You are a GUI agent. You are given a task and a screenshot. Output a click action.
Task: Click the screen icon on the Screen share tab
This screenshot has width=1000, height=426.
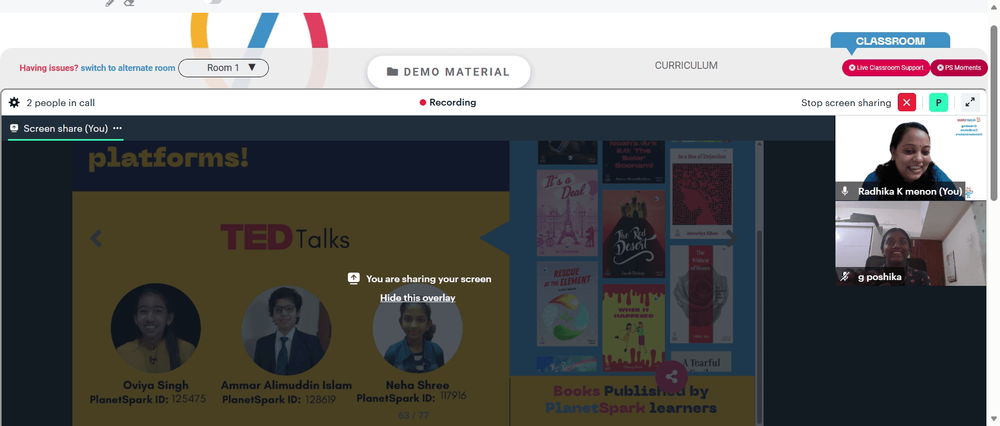tap(14, 128)
